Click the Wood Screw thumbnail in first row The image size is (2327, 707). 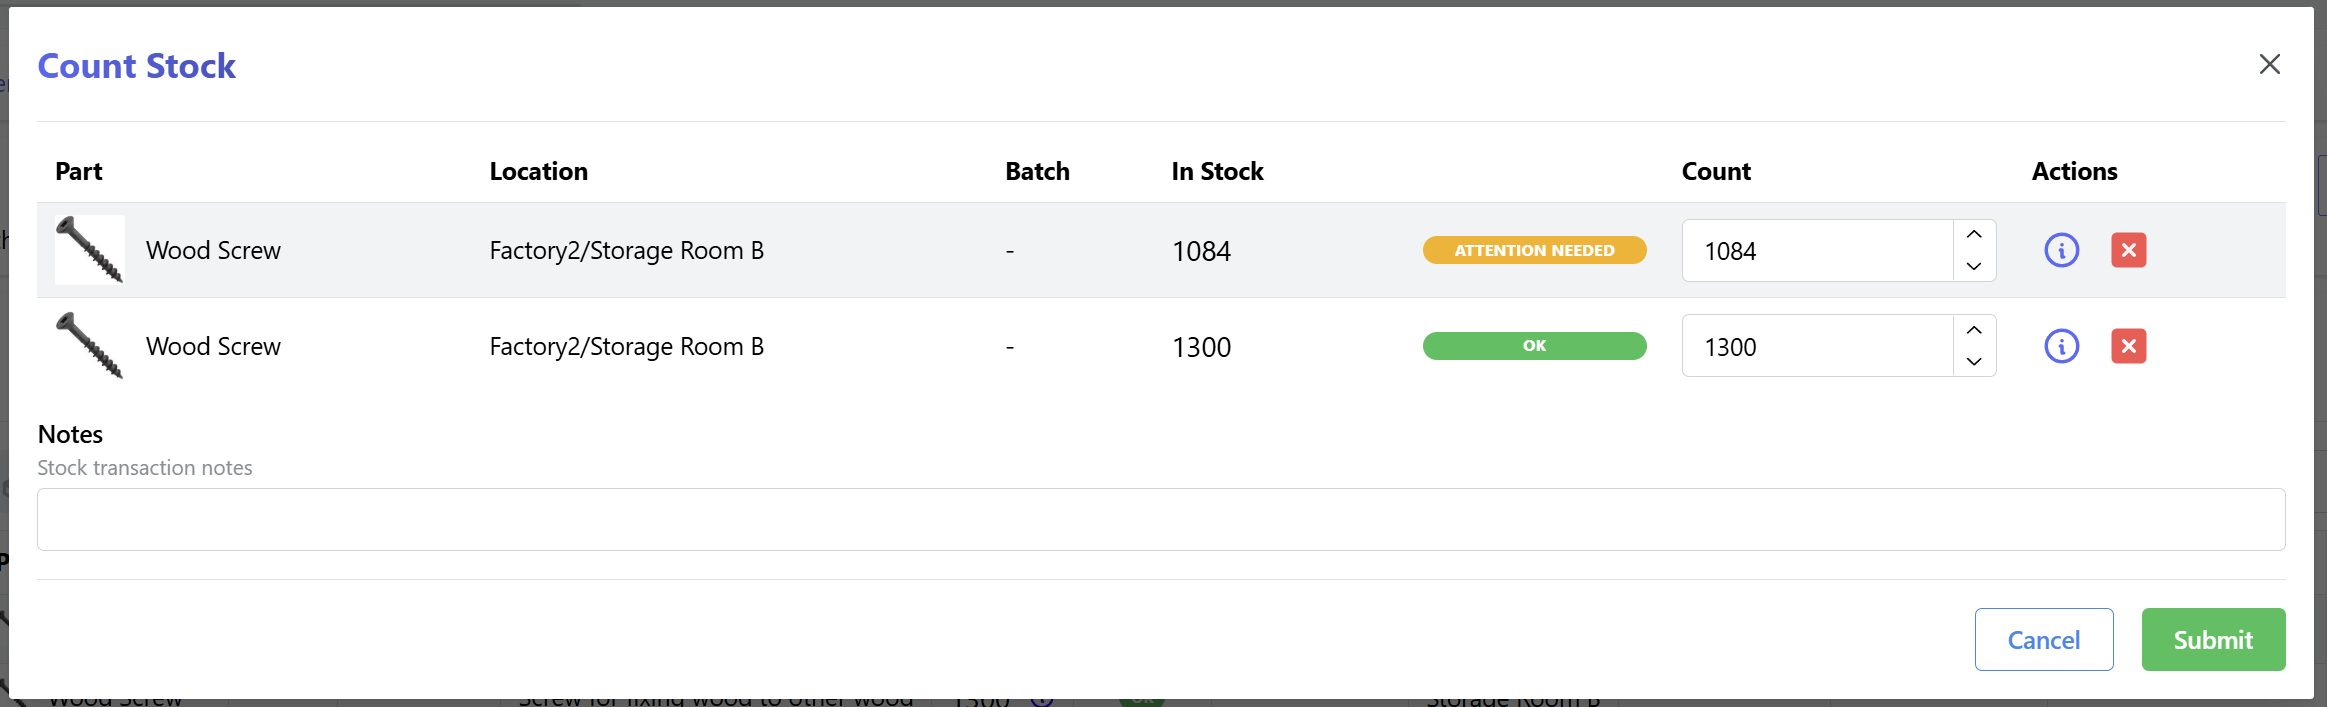tap(89, 250)
